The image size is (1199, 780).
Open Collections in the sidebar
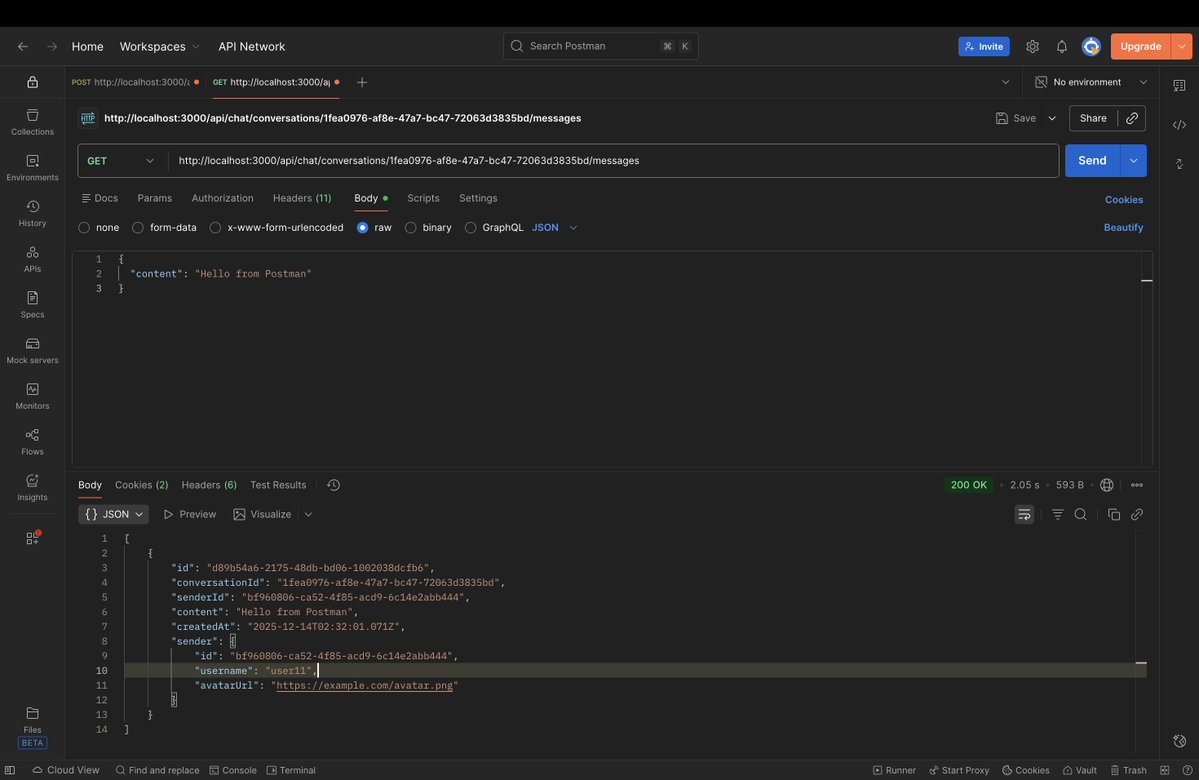(x=32, y=122)
